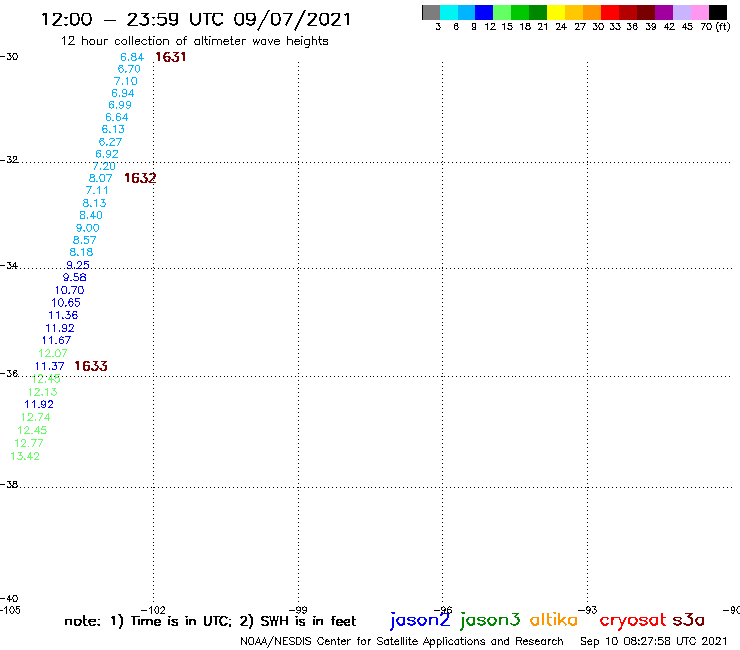Image resolution: width=740 pixels, height=650 pixels.
Task: Click the wave height value 6.64
Action: [x=117, y=117]
